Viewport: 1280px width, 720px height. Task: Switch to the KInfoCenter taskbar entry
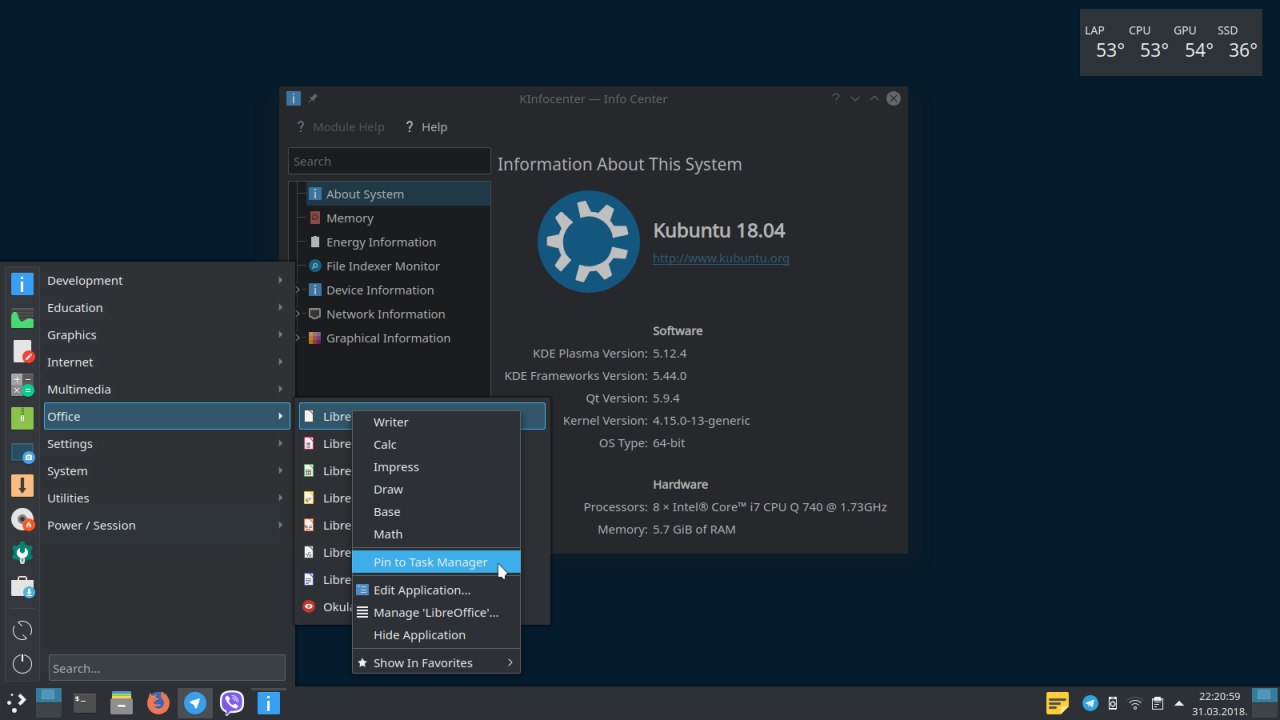pos(268,703)
